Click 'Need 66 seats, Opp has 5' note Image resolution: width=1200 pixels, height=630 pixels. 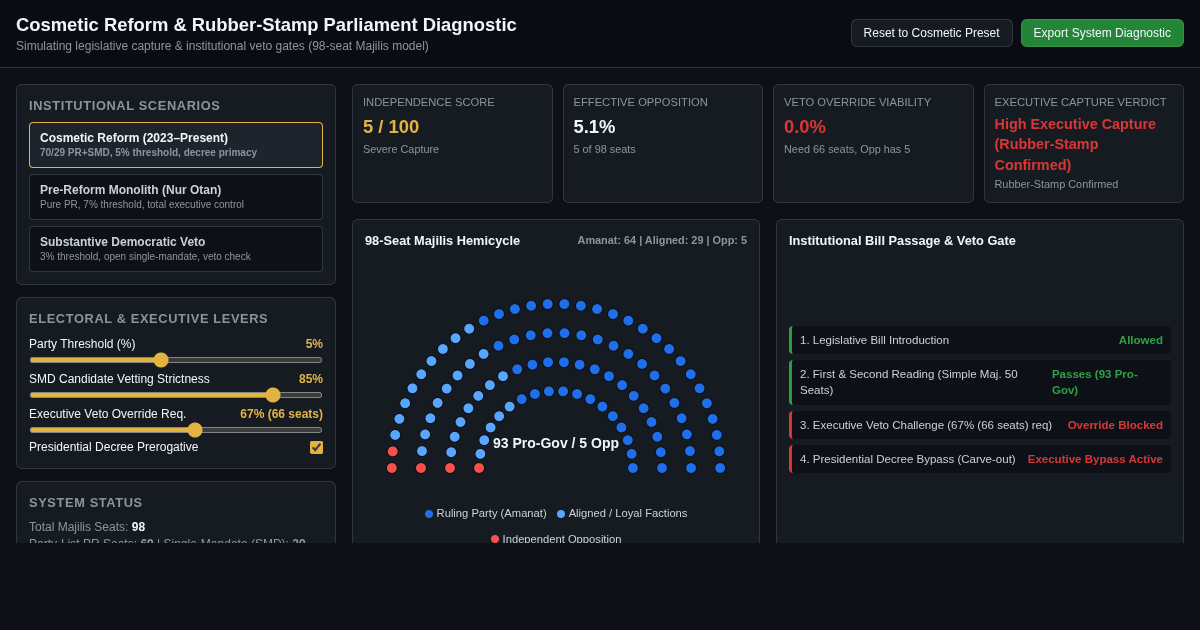[847, 149]
